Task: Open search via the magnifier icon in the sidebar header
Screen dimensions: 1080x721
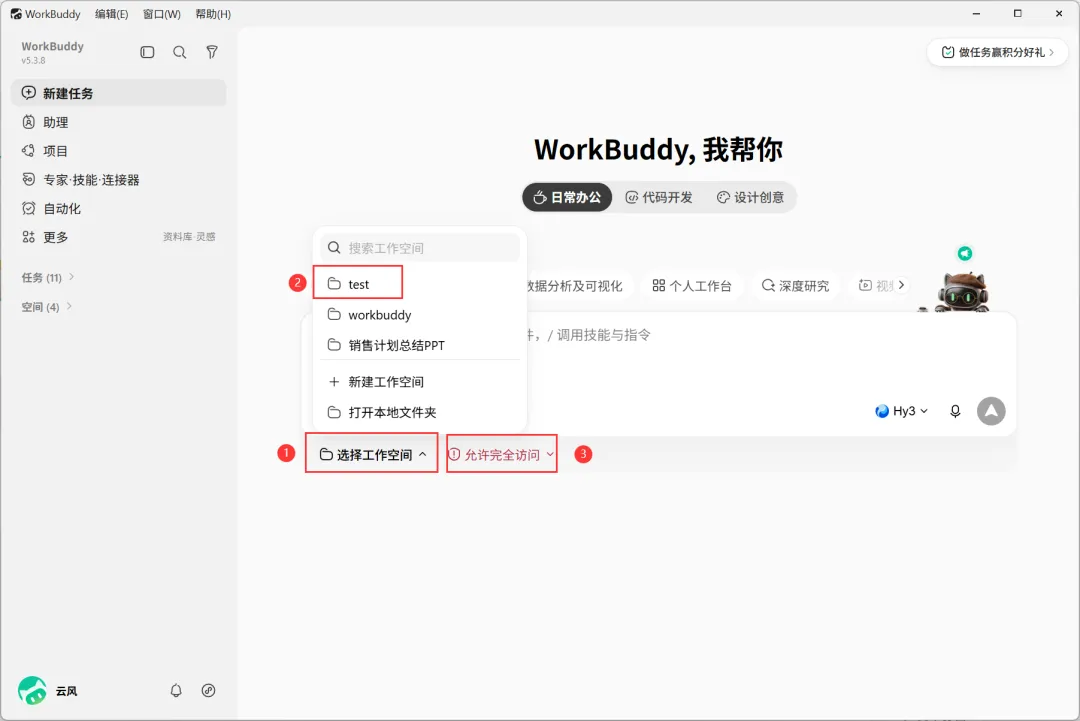Action: (x=180, y=52)
